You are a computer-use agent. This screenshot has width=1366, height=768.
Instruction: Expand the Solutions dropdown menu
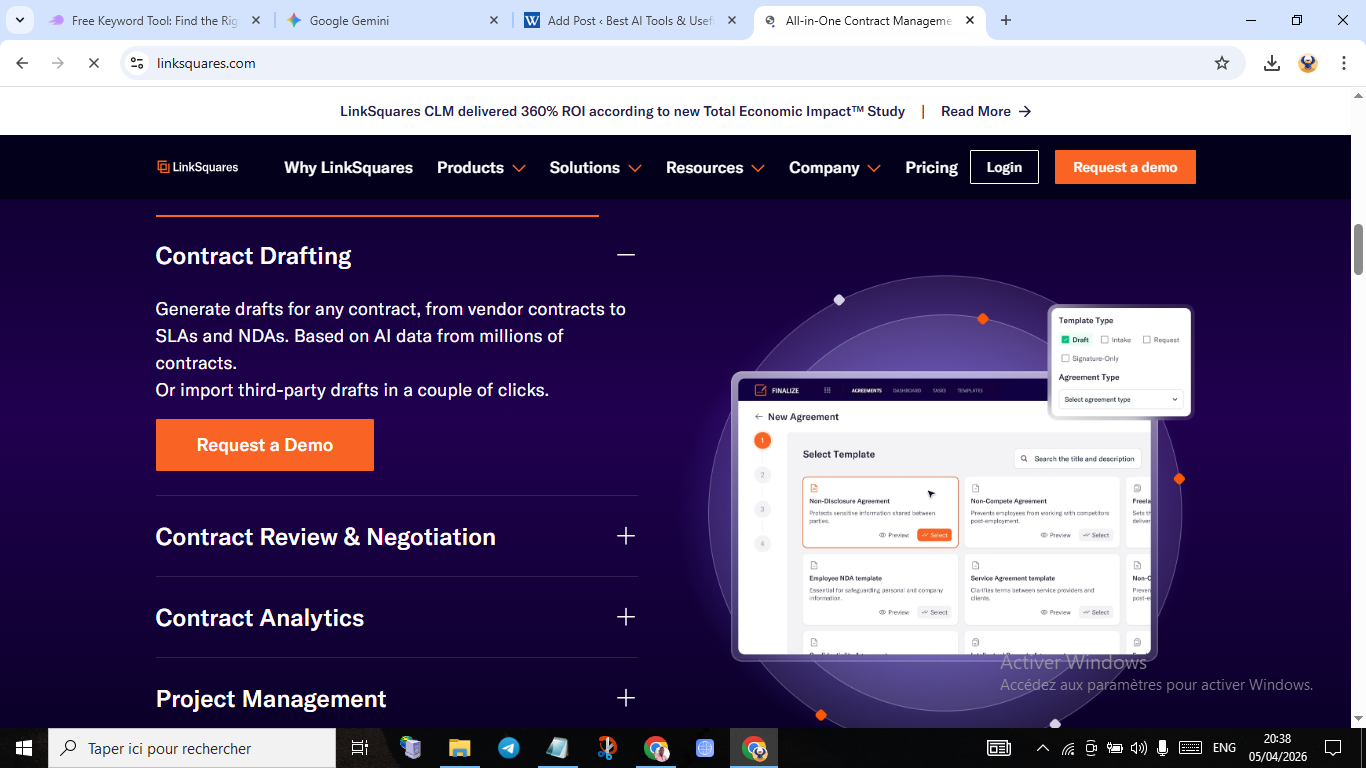(x=595, y=167)
